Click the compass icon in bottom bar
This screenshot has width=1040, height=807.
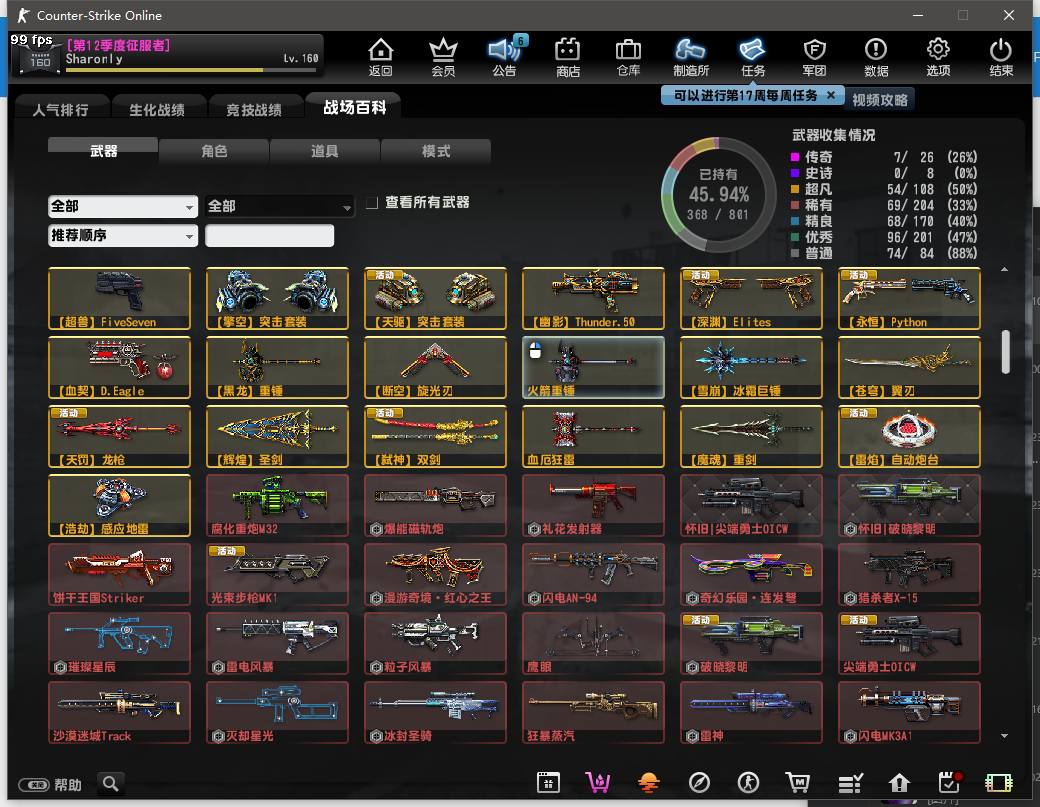pos(699,783)
